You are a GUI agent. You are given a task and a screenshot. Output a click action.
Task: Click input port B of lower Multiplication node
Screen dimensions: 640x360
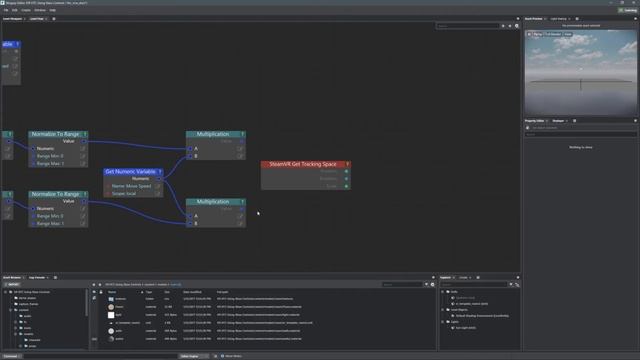click(x=190, y=223)
